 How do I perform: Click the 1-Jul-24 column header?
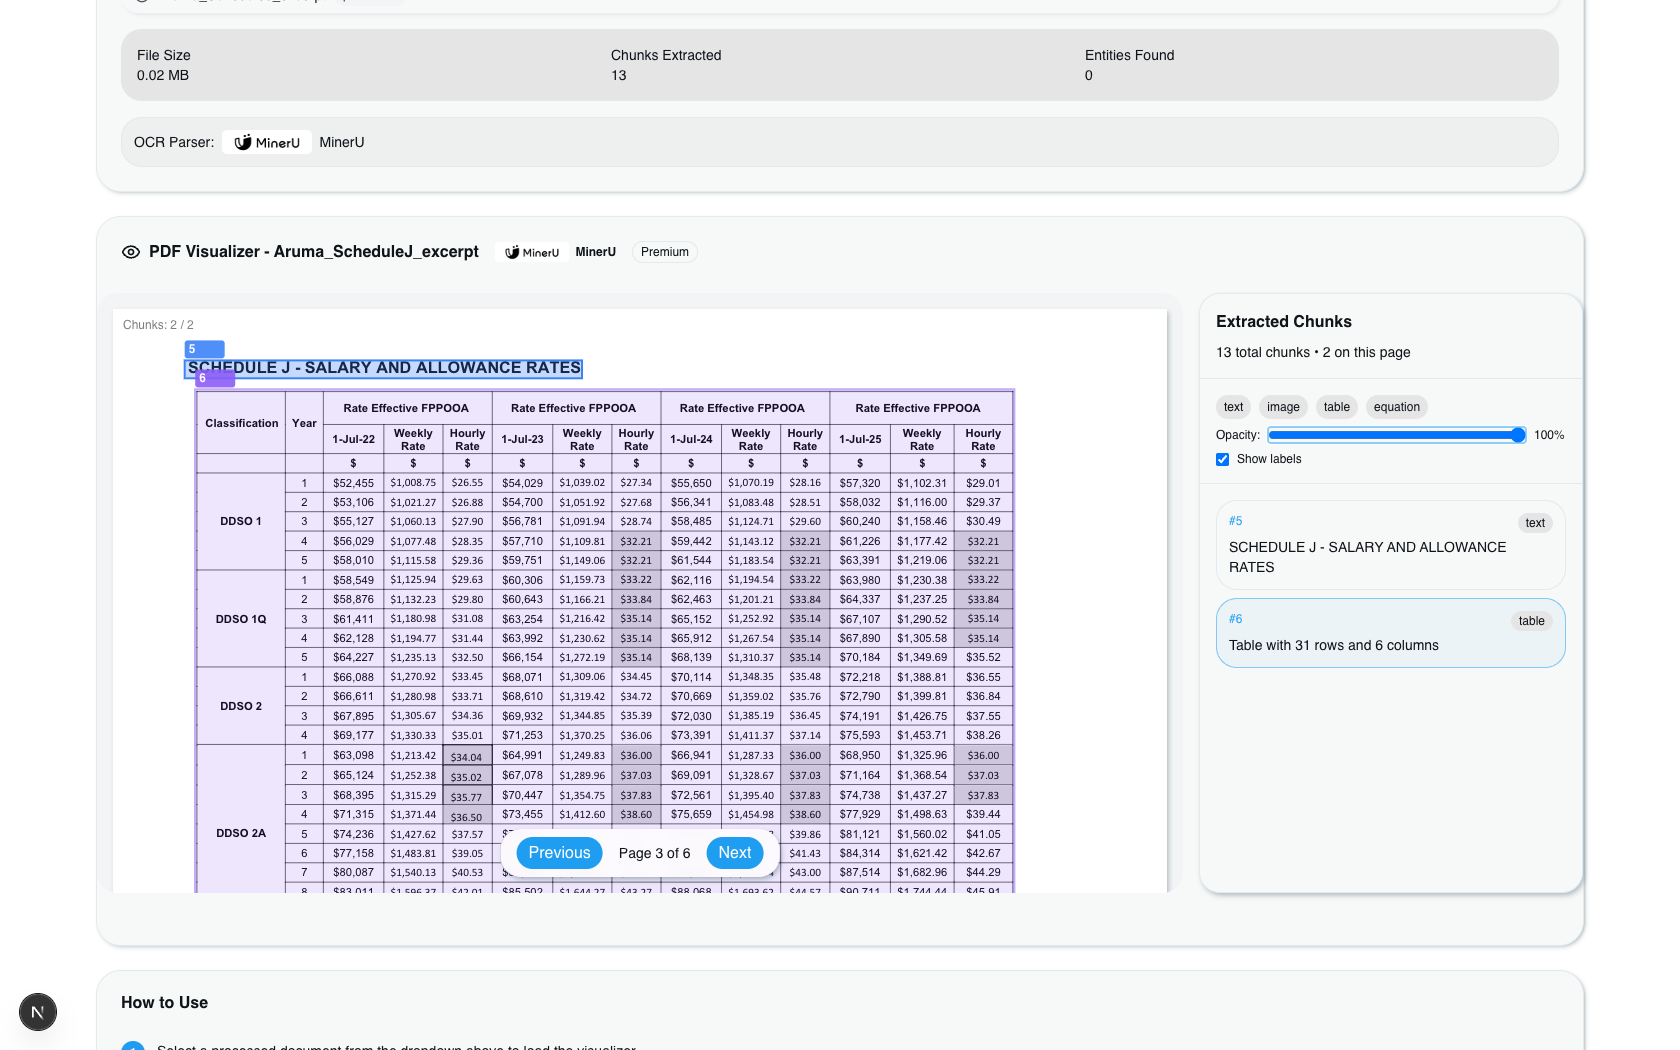(691, 439)
